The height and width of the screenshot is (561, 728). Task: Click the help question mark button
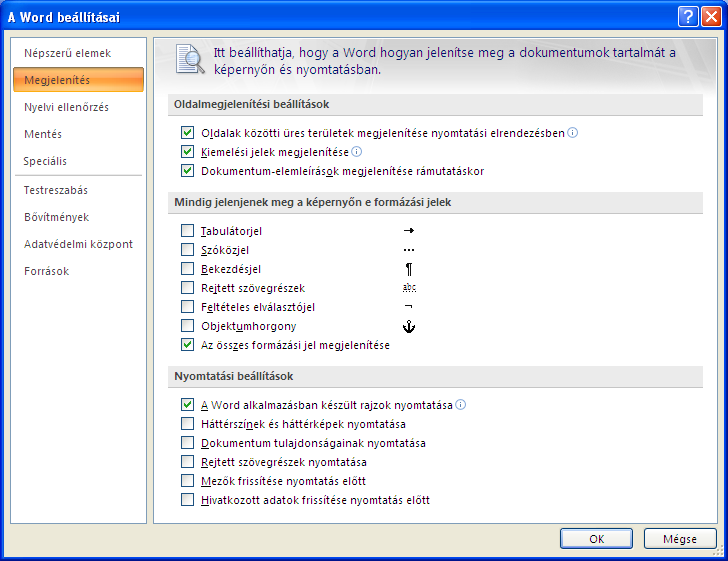tap(688, 17)
